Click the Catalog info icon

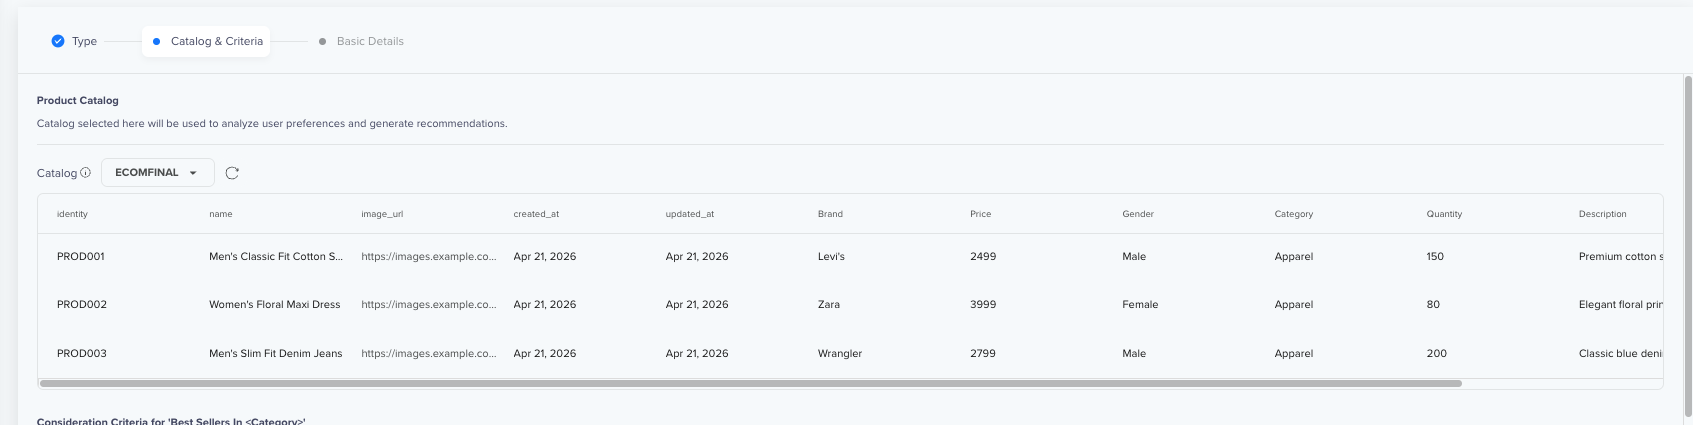[85, 172]
